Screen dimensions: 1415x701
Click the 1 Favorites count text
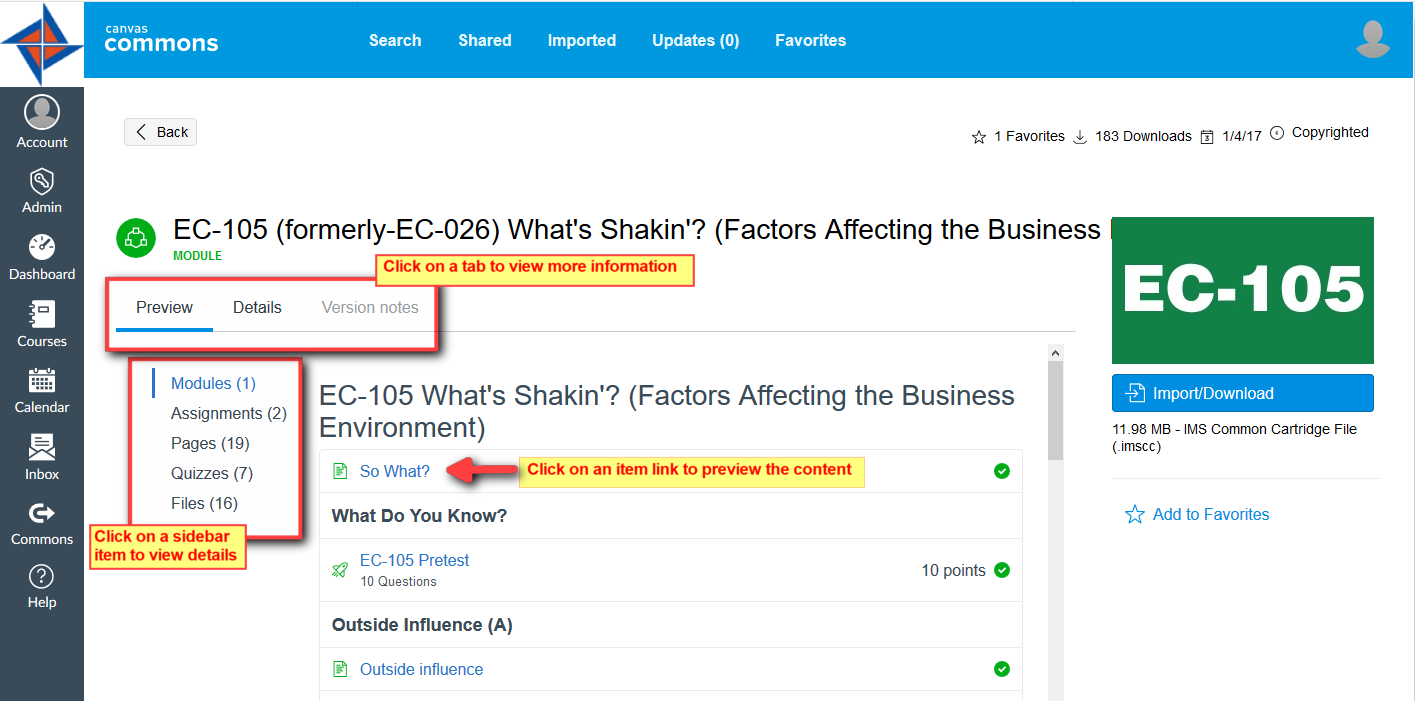(x=1030, y=136)
